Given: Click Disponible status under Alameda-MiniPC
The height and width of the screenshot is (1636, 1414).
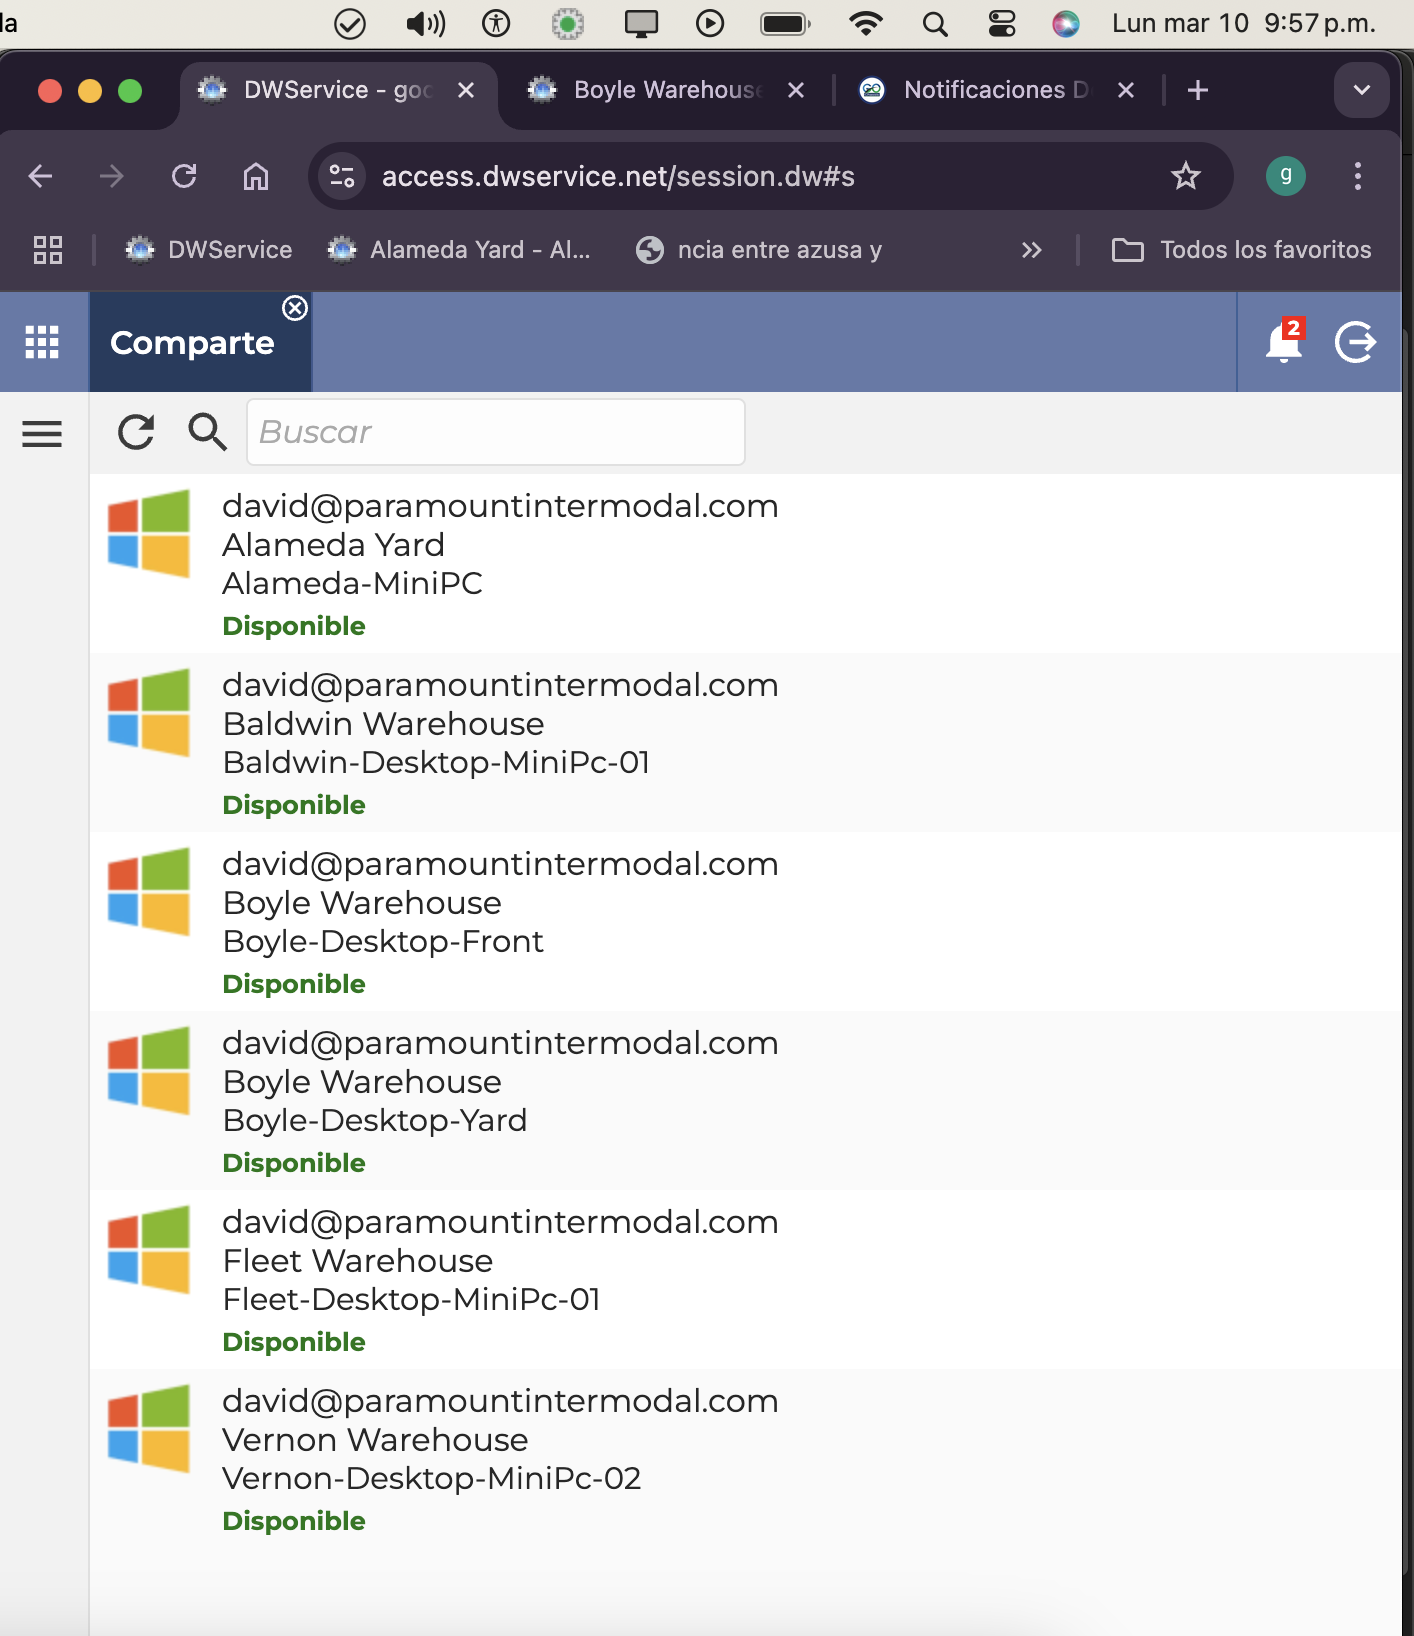Looking at the screenshot, I should [x=294, y=626].
